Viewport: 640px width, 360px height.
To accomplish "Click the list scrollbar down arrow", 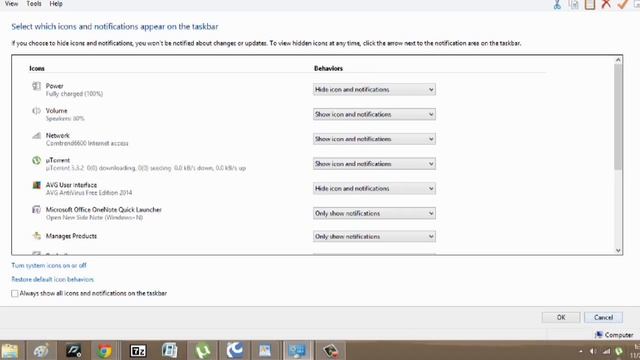I will (618, 250).
